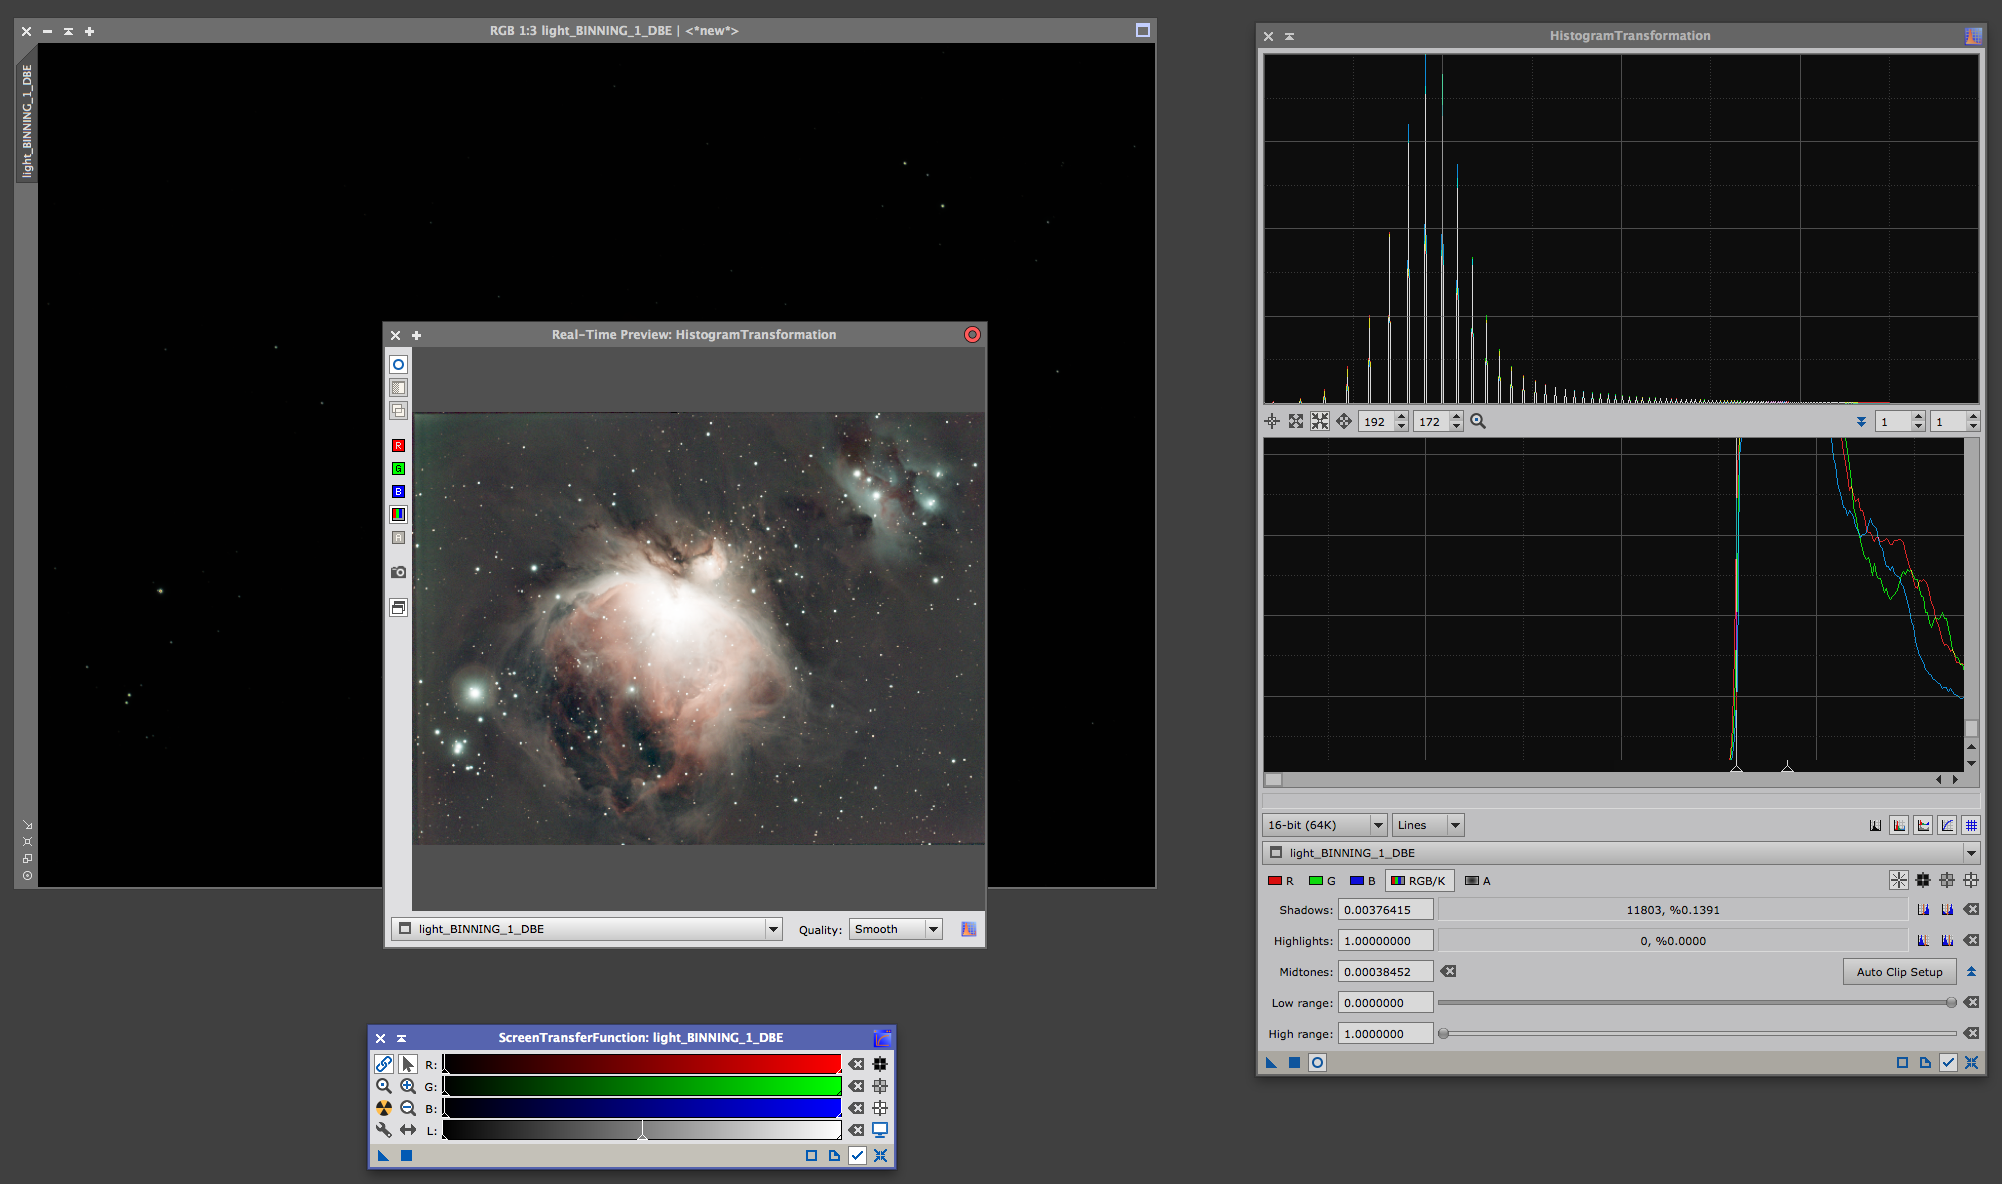Toggle the Real-Time Preview circle icon
2002x1184 pixels.
click(x=1318, y=1063)
